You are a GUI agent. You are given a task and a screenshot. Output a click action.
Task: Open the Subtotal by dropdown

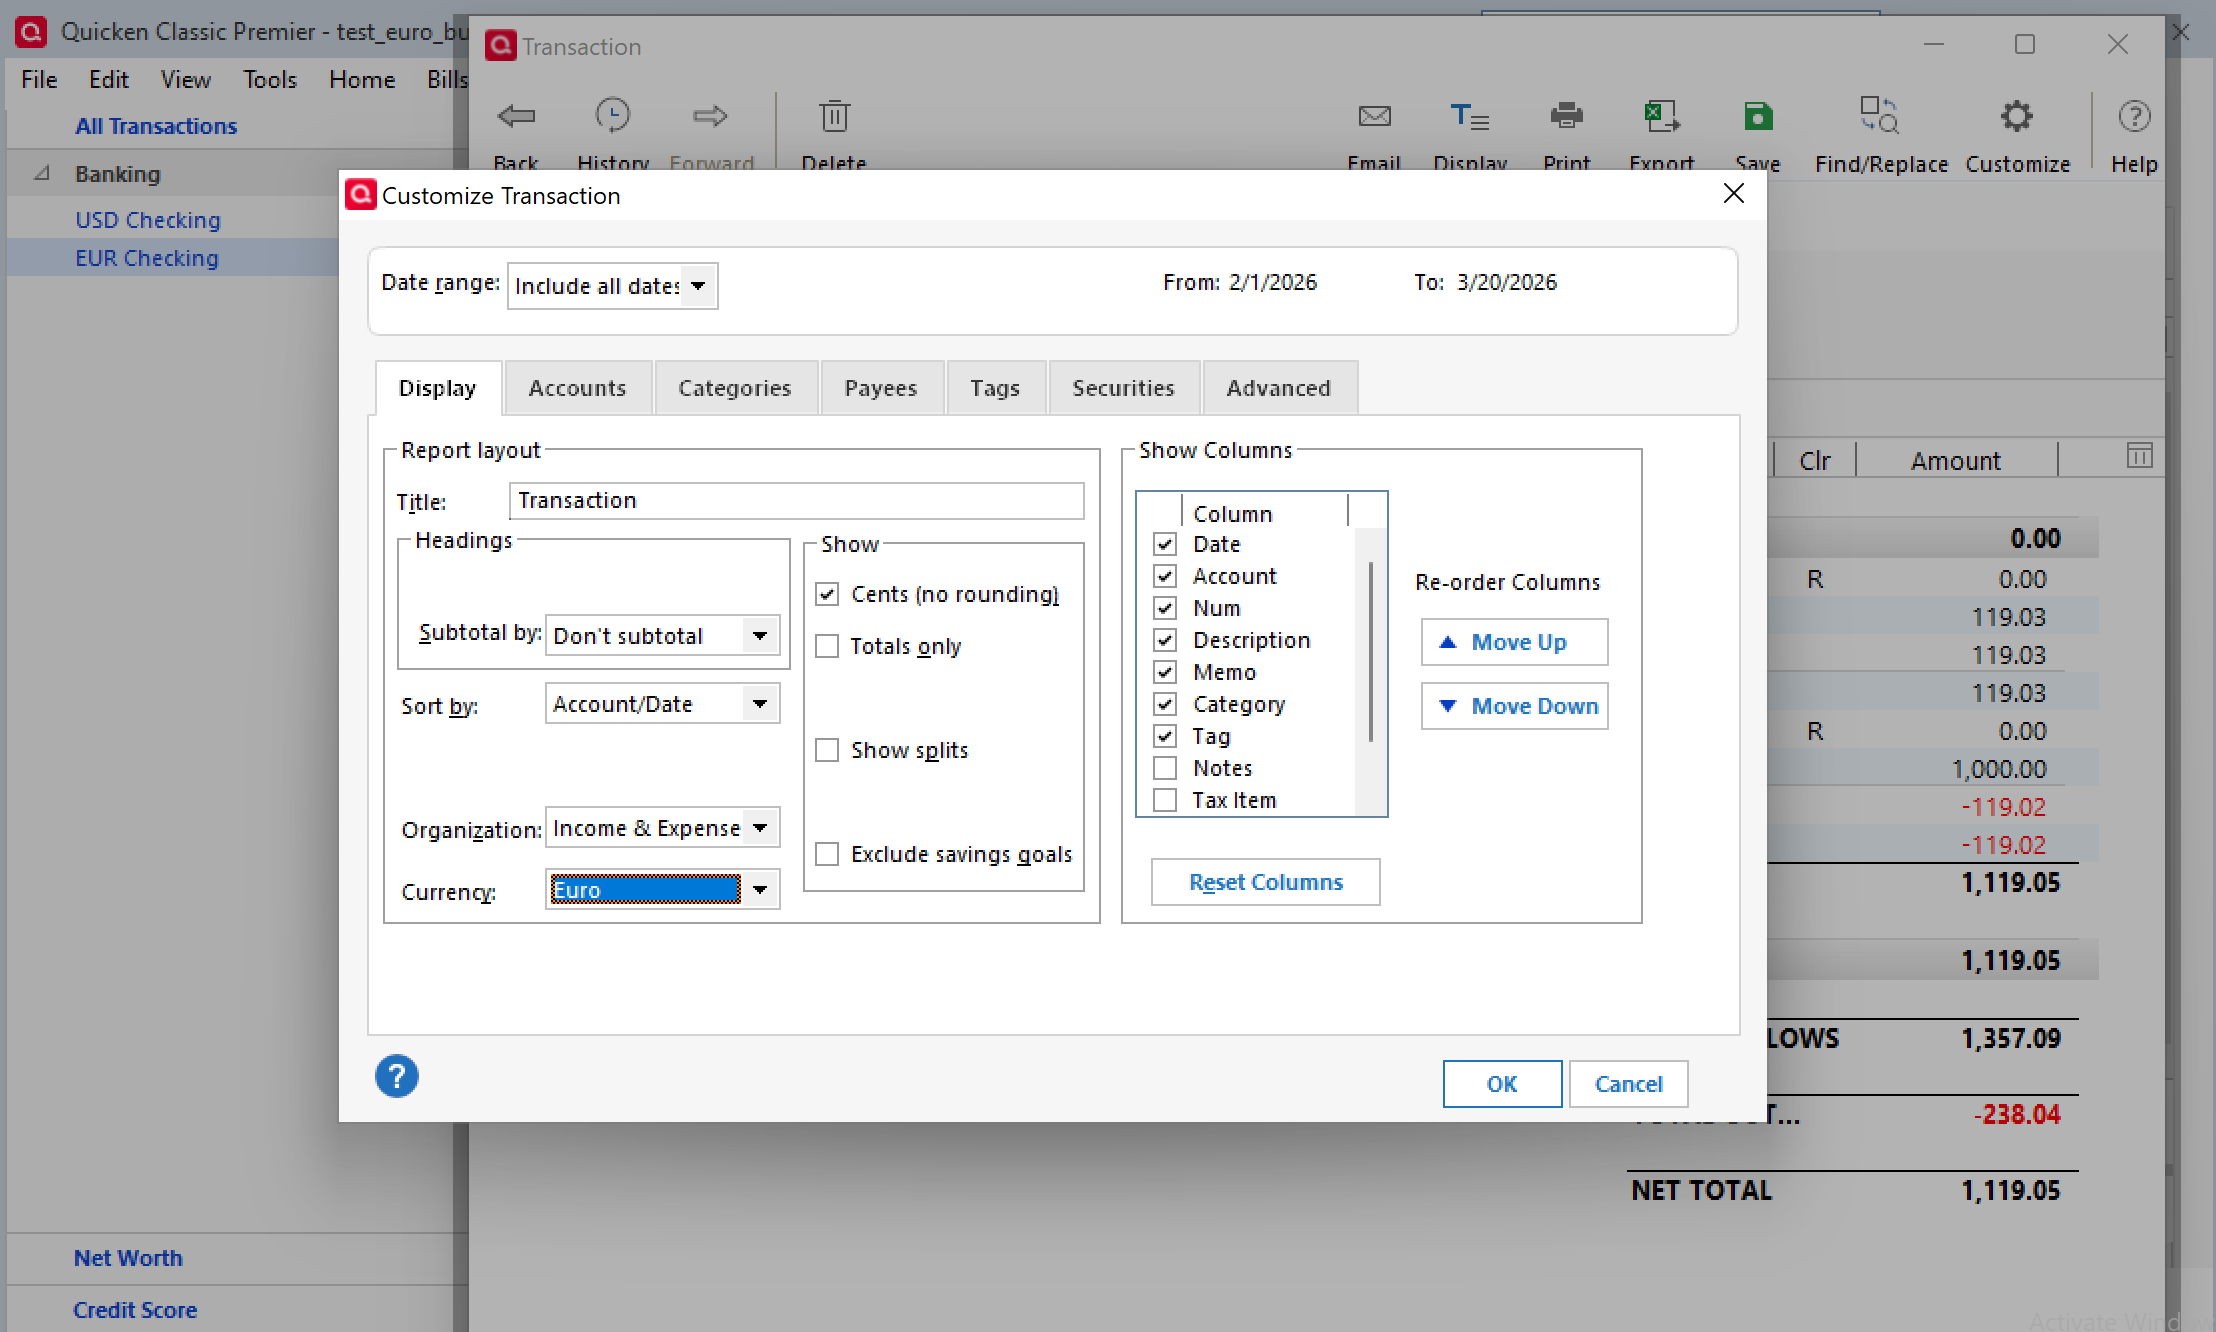click(x=761, y=635)
